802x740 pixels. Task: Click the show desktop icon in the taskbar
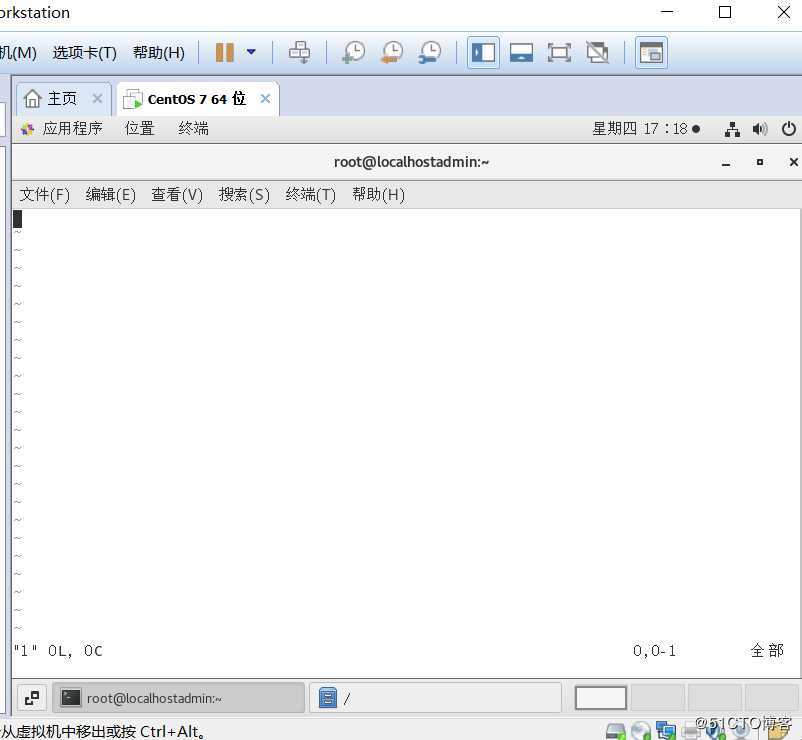click(32, 698)
